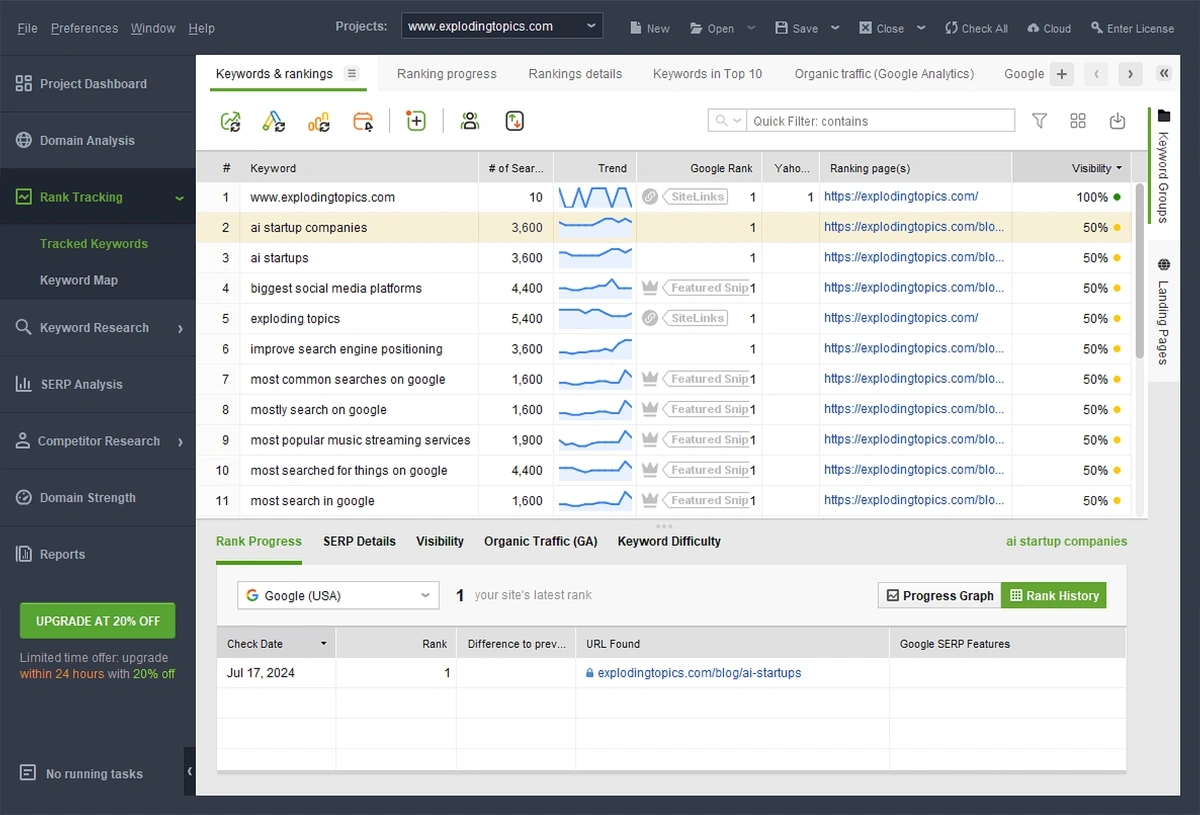
Task: Expand Keyword Research submenu arrow
Action: point(180,328)
